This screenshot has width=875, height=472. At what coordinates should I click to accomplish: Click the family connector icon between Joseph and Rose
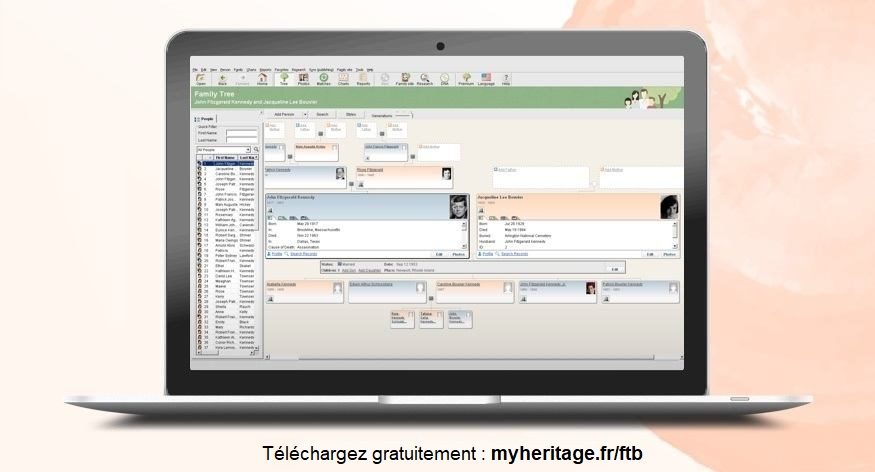point(351,184)
